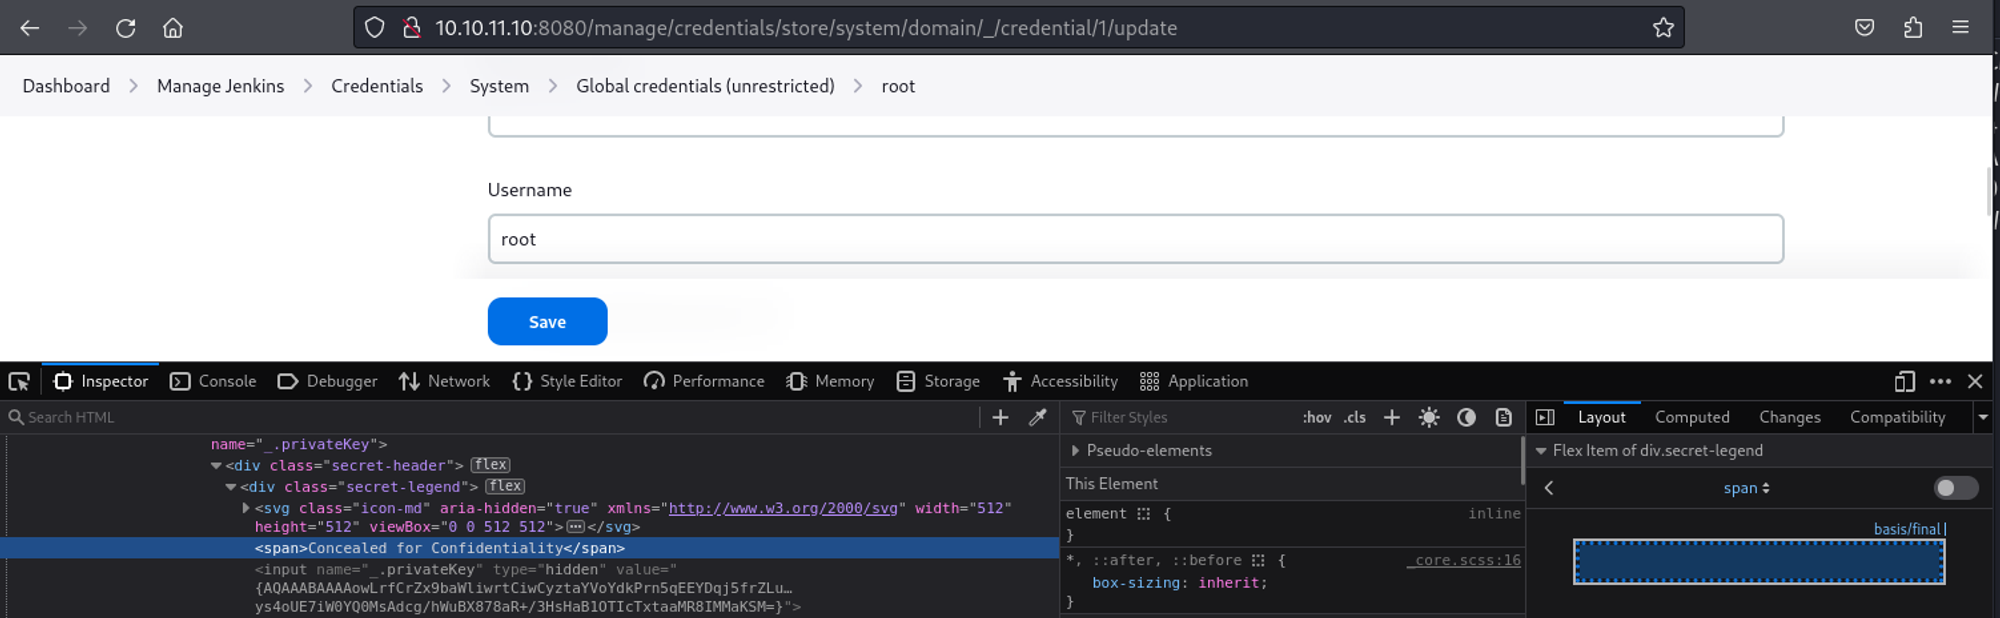
Task: Collapse the secret-header div node
Action: tap(216, 466)
